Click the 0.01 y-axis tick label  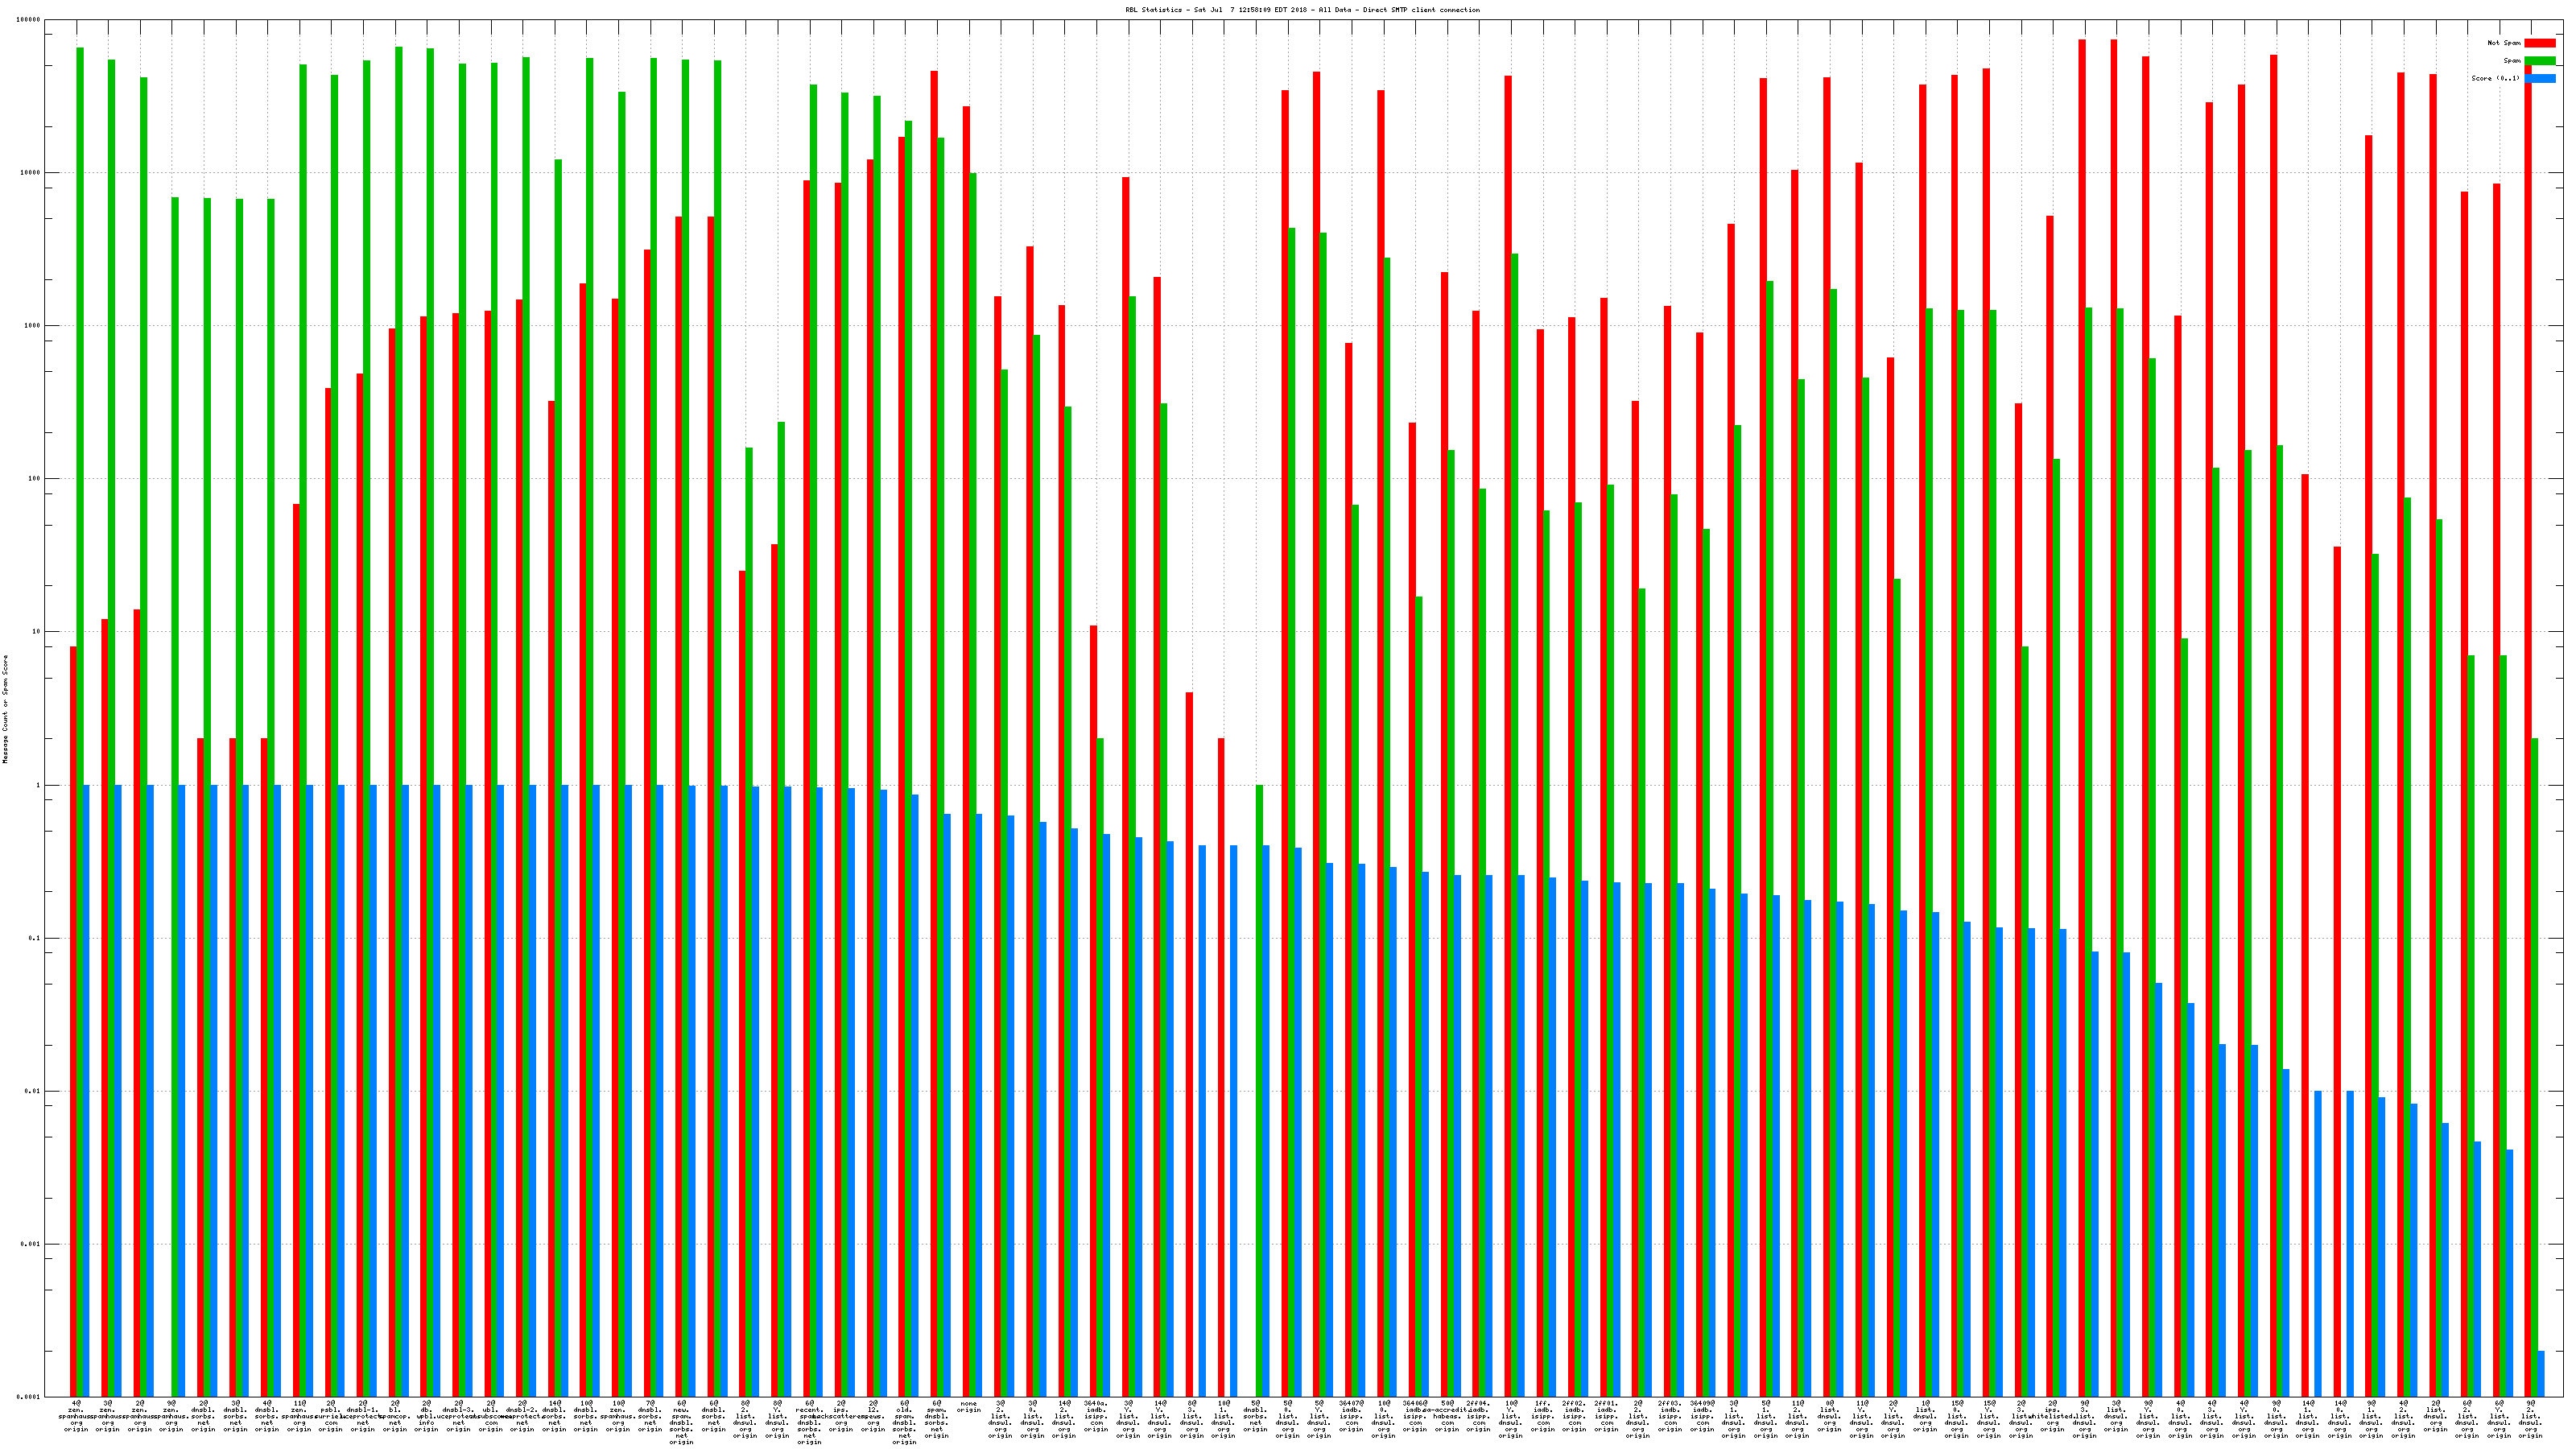pyautogui.click(x=34, y=1091)
